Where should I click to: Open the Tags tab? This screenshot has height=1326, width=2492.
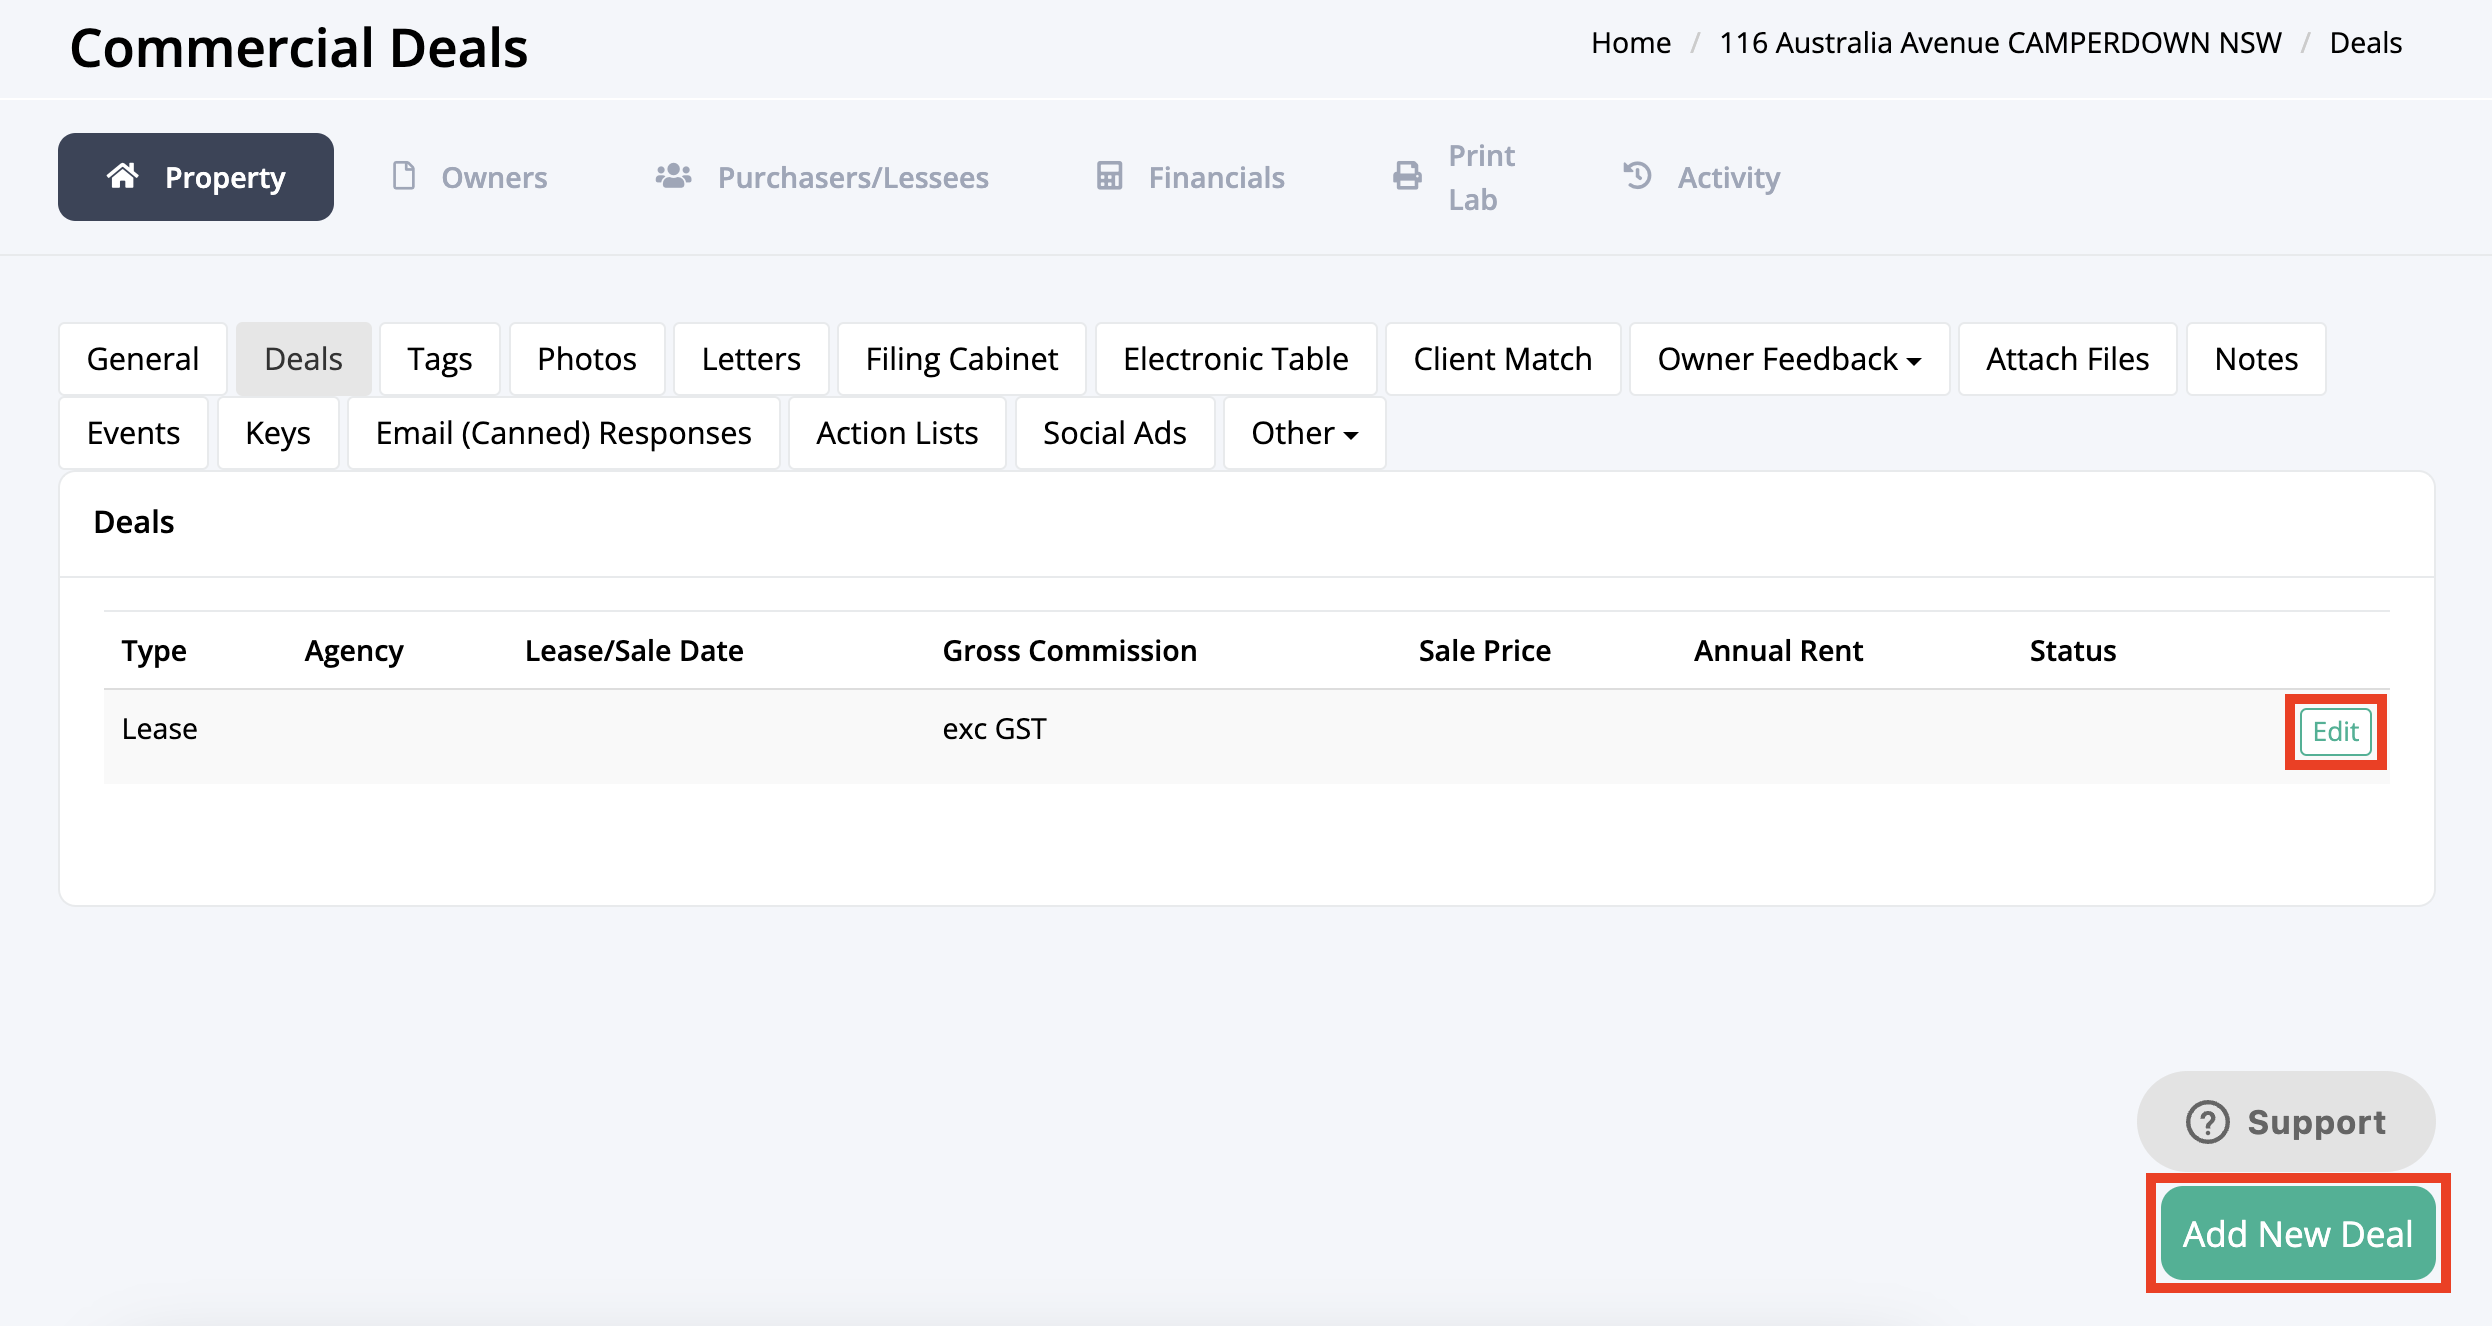coord(439,359)
